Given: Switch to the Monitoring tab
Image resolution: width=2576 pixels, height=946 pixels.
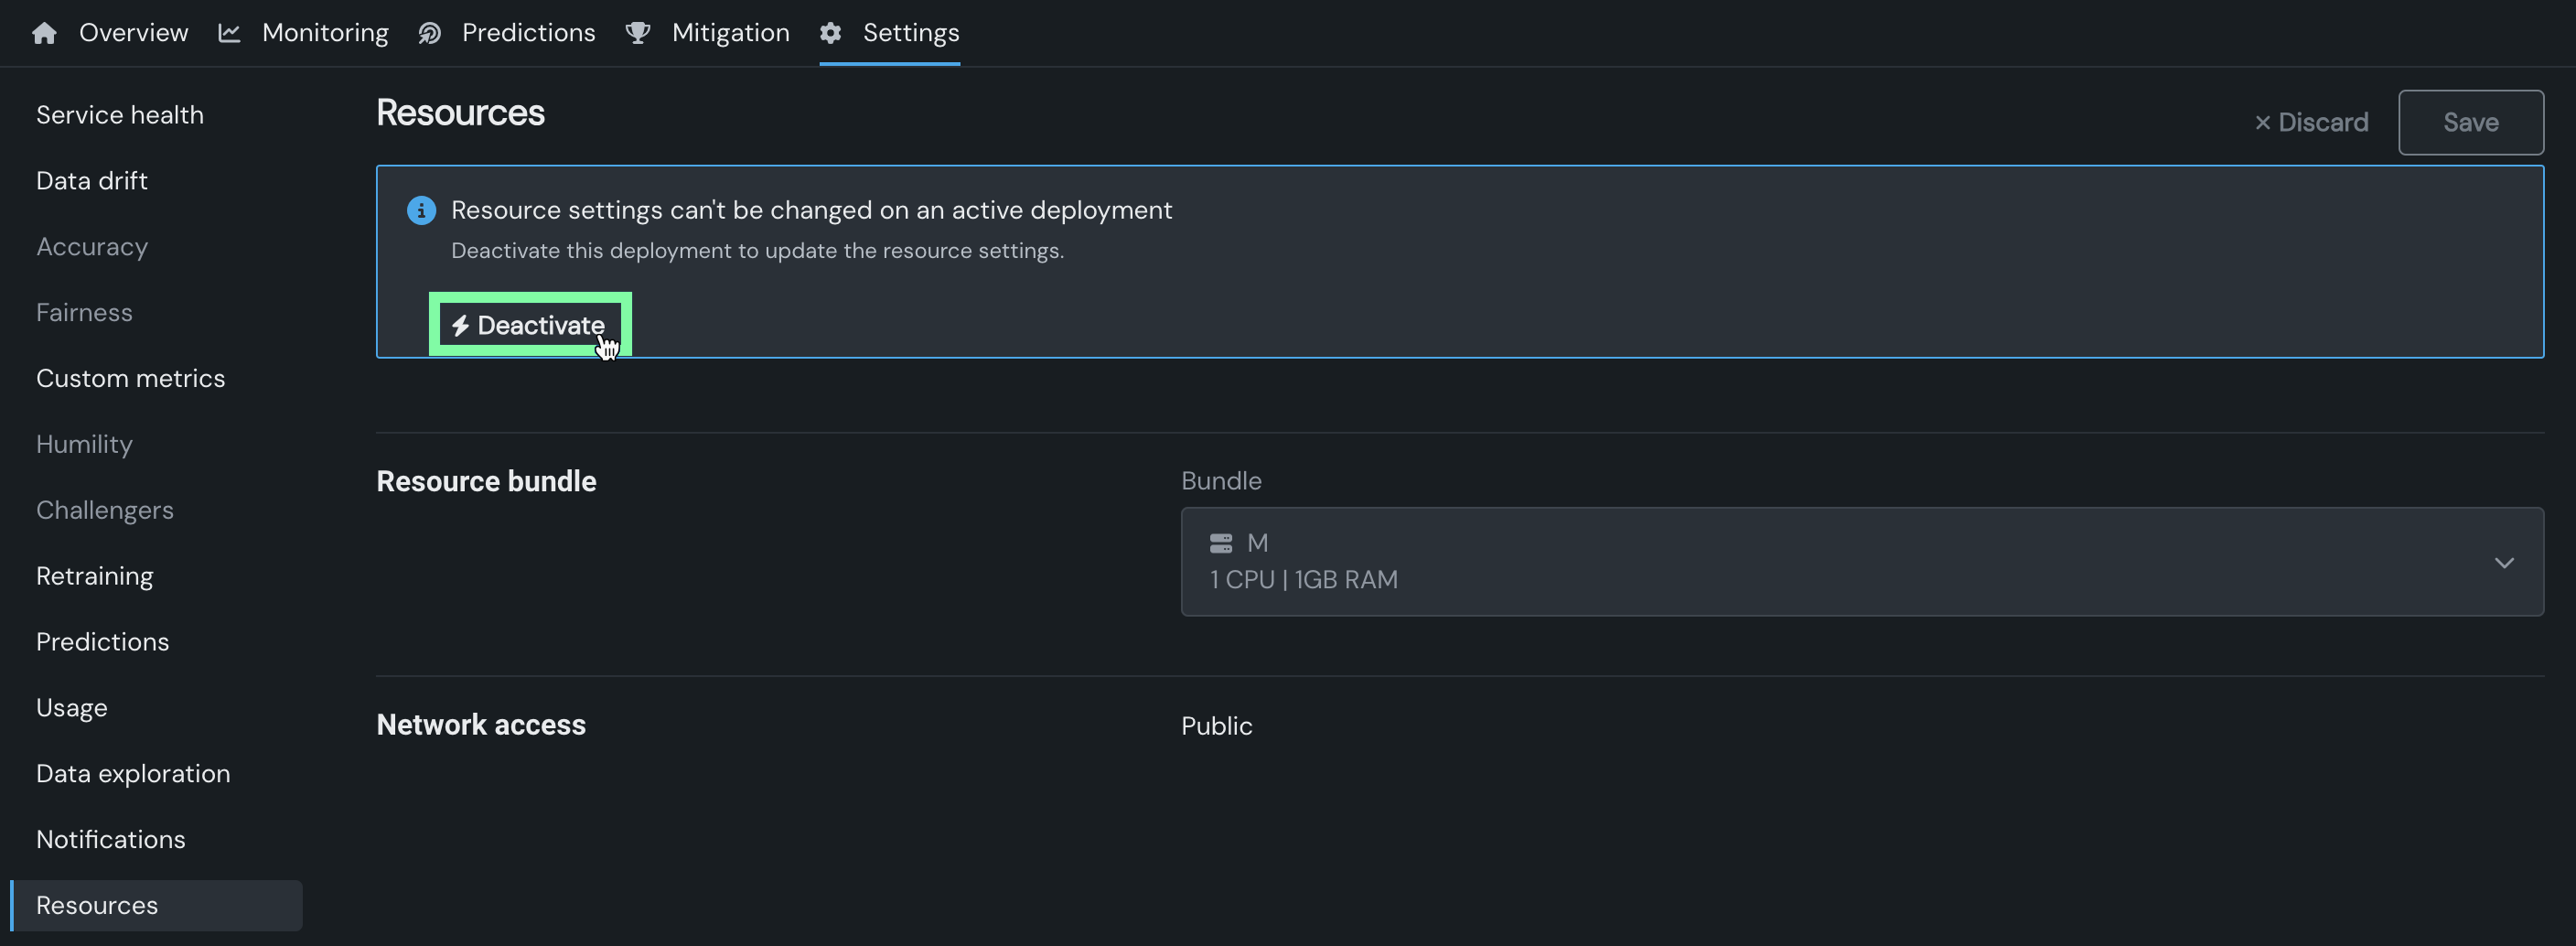Looking at the screenshot, I should pos(324,33).
